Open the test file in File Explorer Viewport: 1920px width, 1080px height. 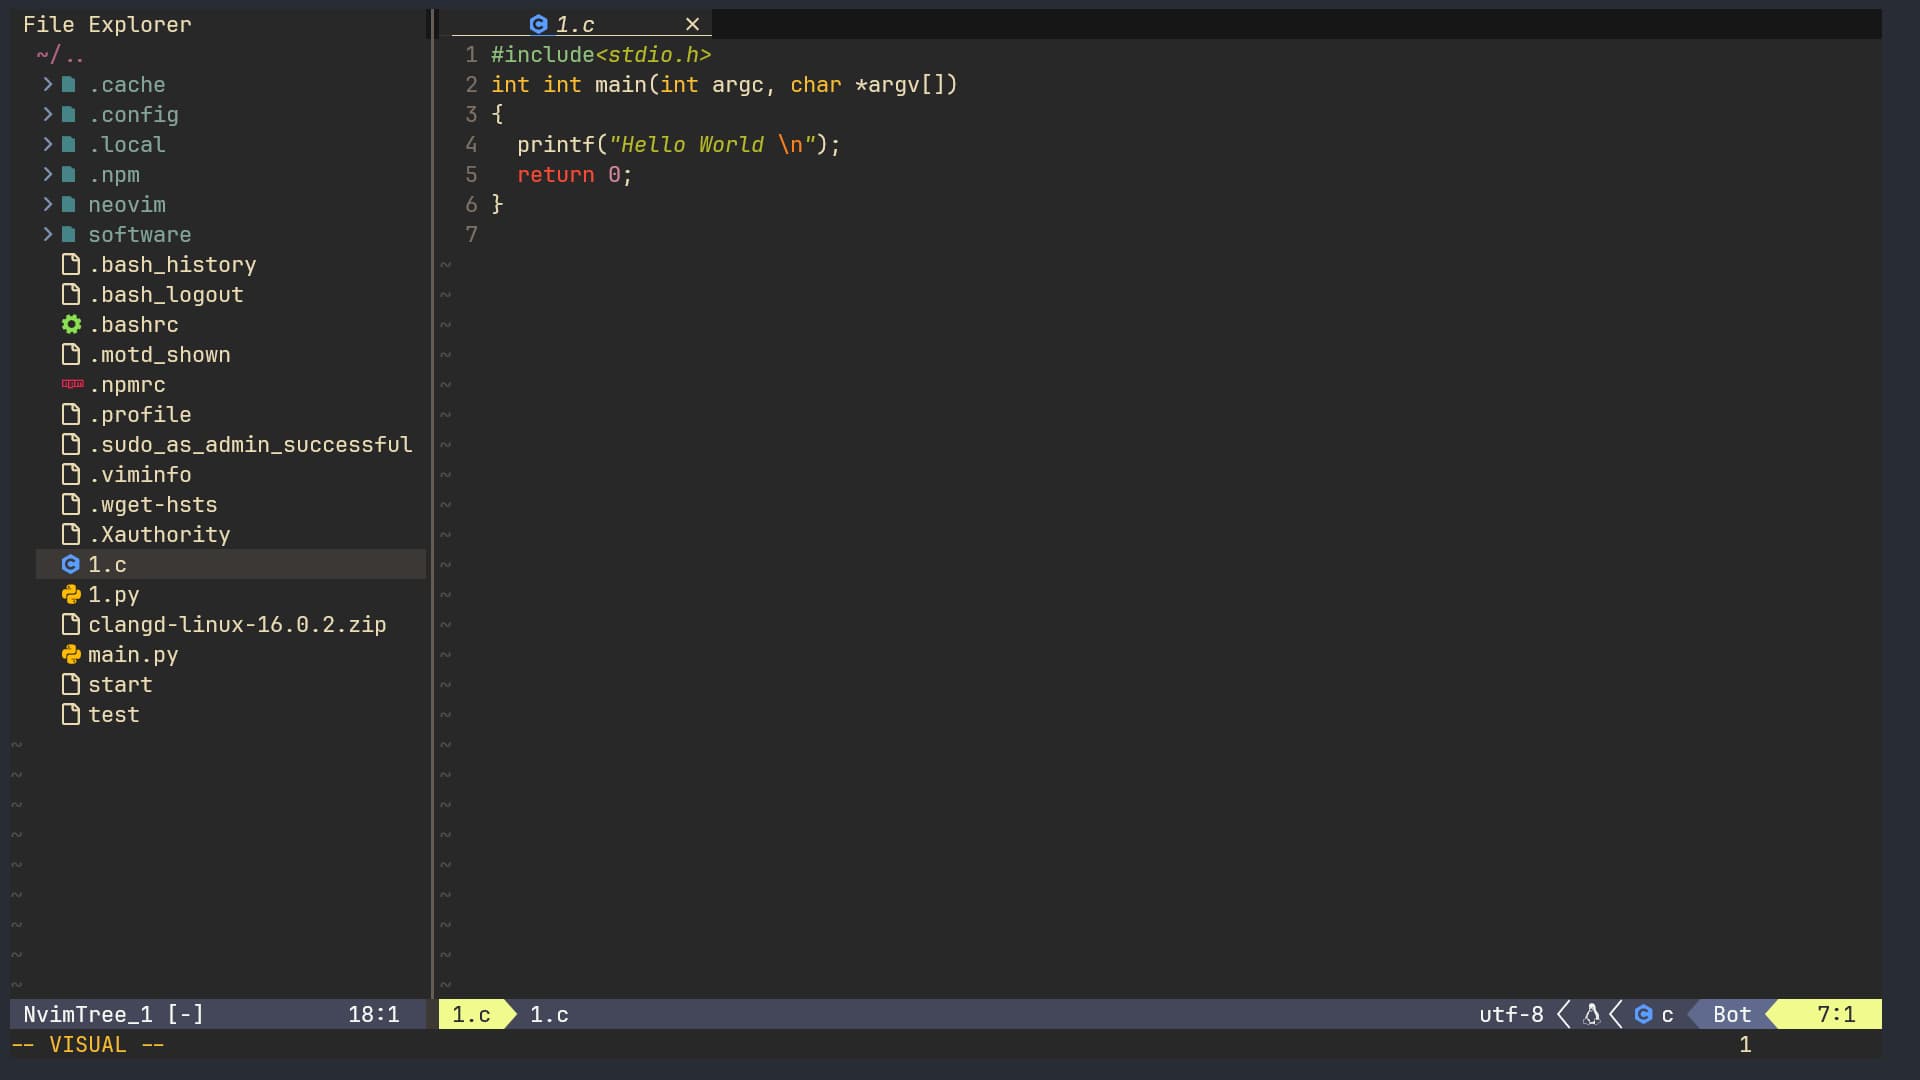[x=114, y=714]
